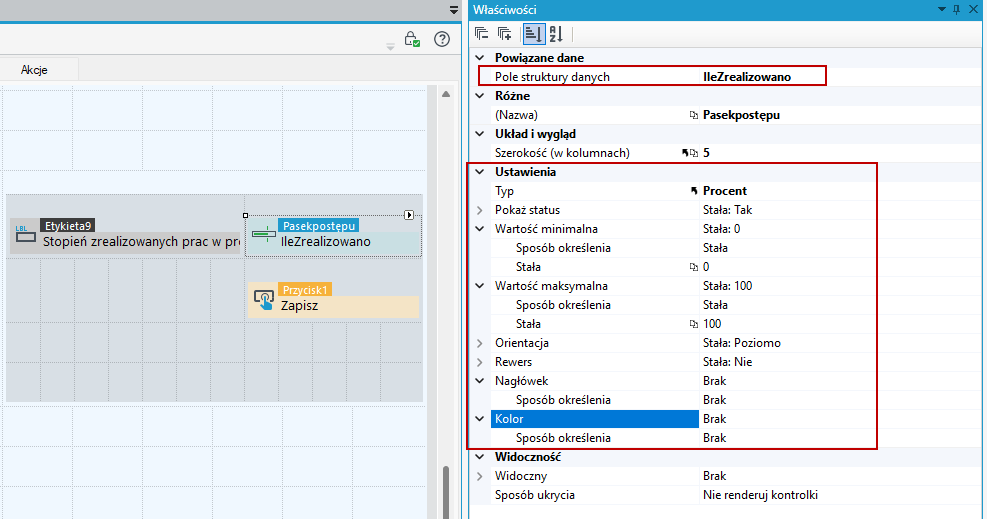987x519 pixels.
Task: Select the Pasekpostępu control in designer
Action: click(x=333, y=235)
